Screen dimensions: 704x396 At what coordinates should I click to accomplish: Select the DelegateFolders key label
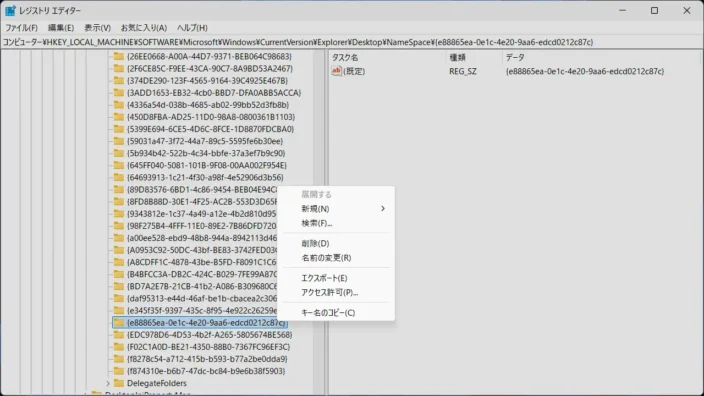click(x=157, y=383)
